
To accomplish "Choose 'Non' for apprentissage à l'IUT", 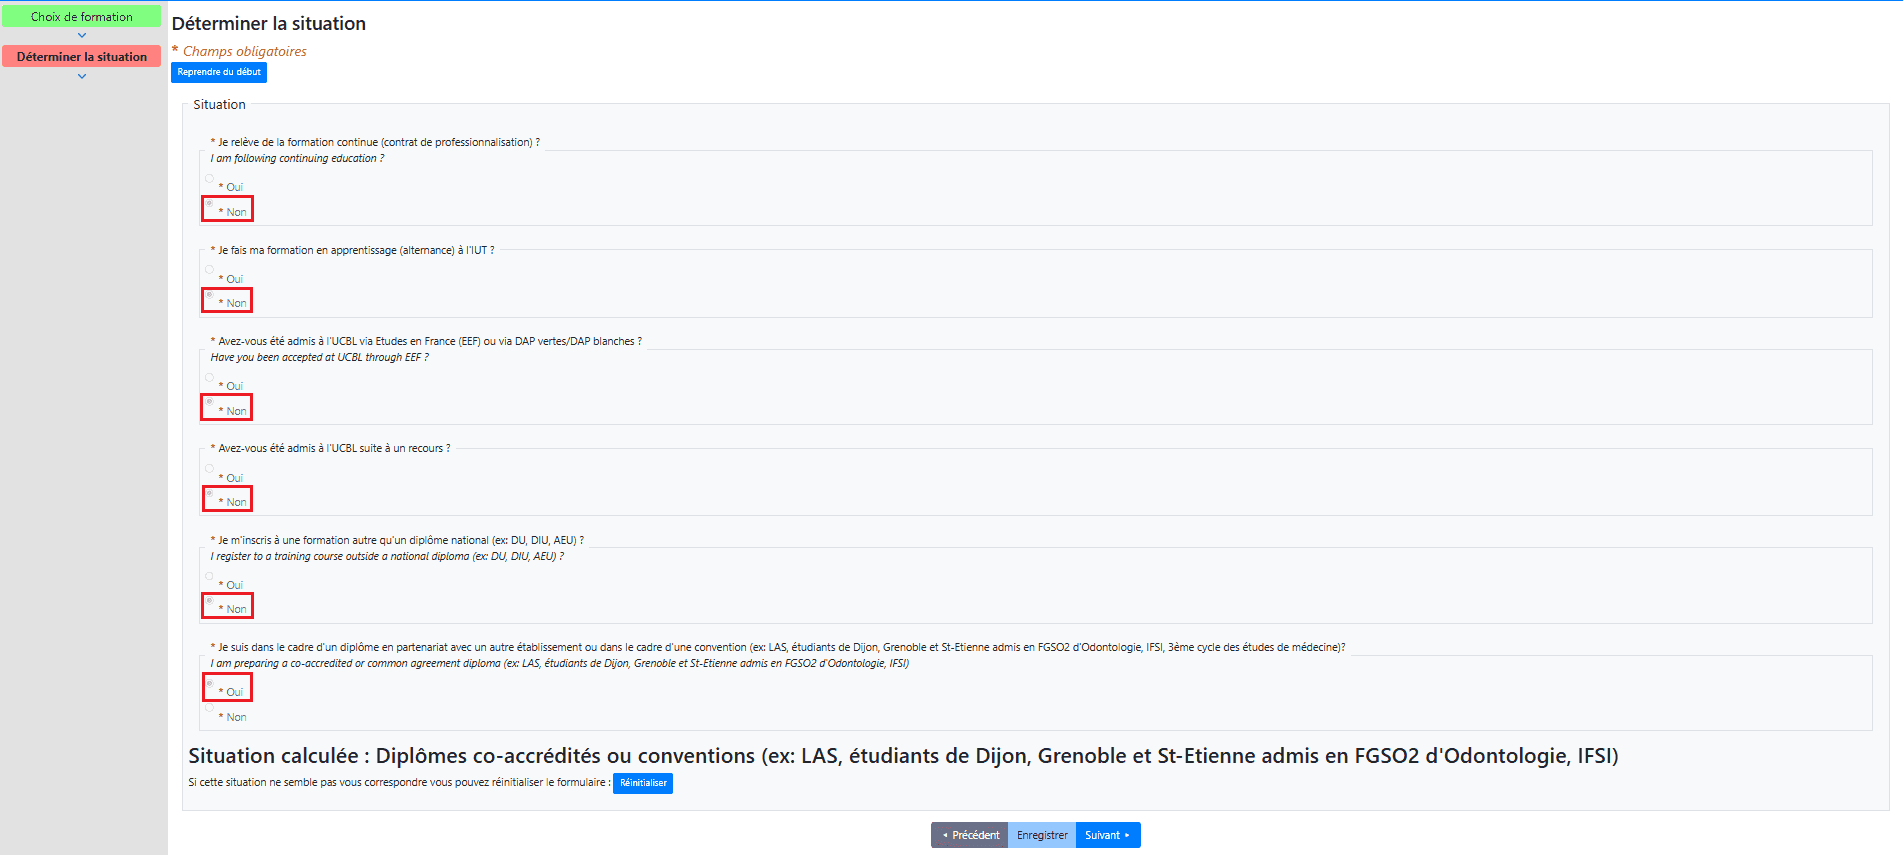I will [x=210, y=295].
